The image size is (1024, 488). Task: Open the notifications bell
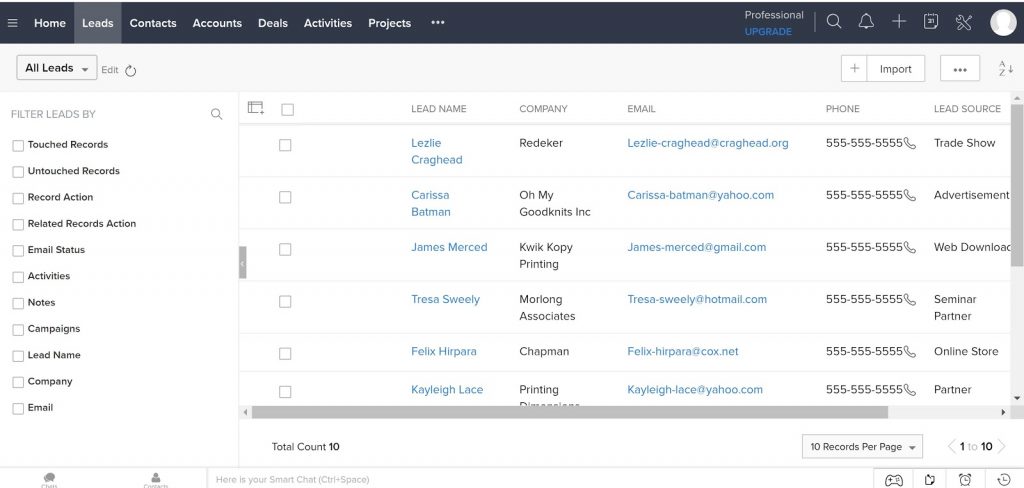tap(866, 22)
